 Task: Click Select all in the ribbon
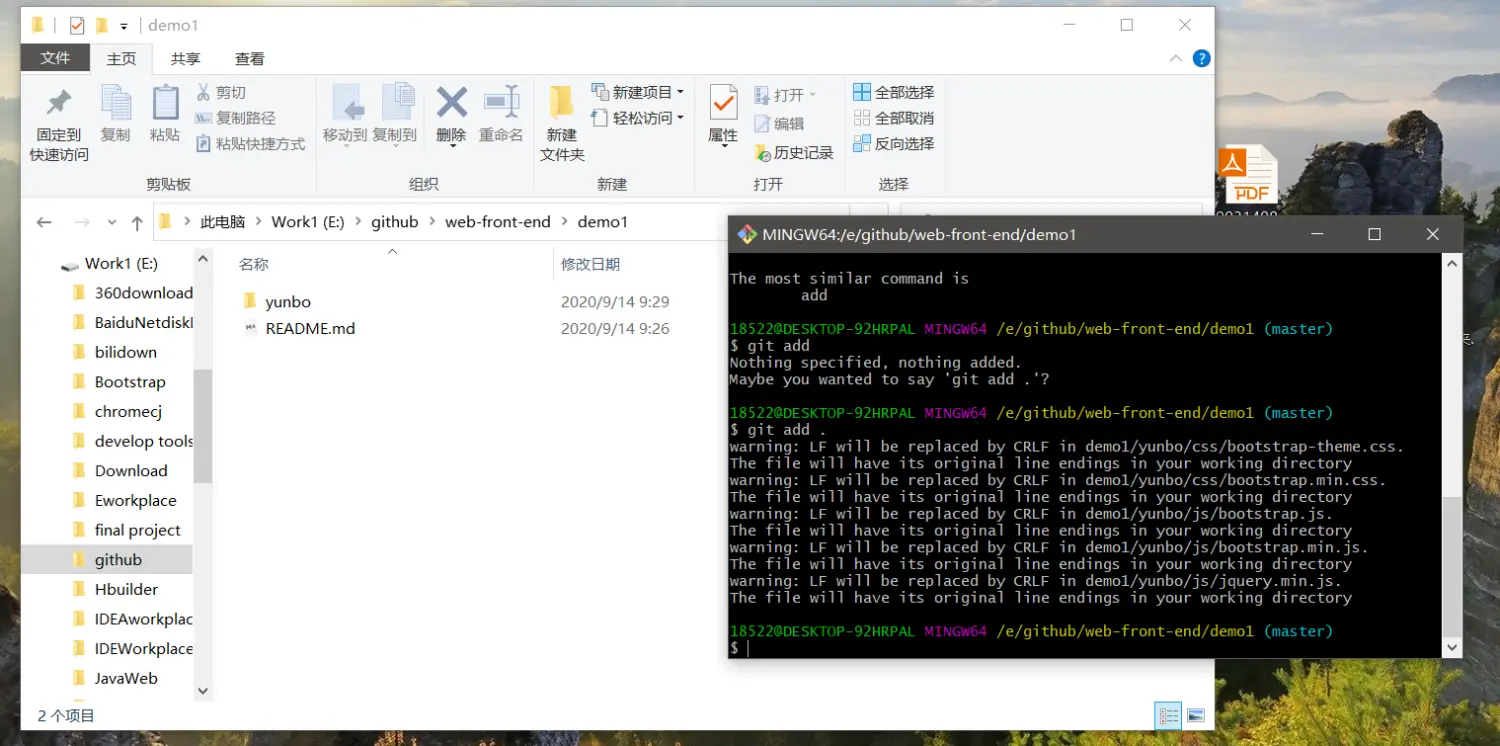[x=893, y=92]
